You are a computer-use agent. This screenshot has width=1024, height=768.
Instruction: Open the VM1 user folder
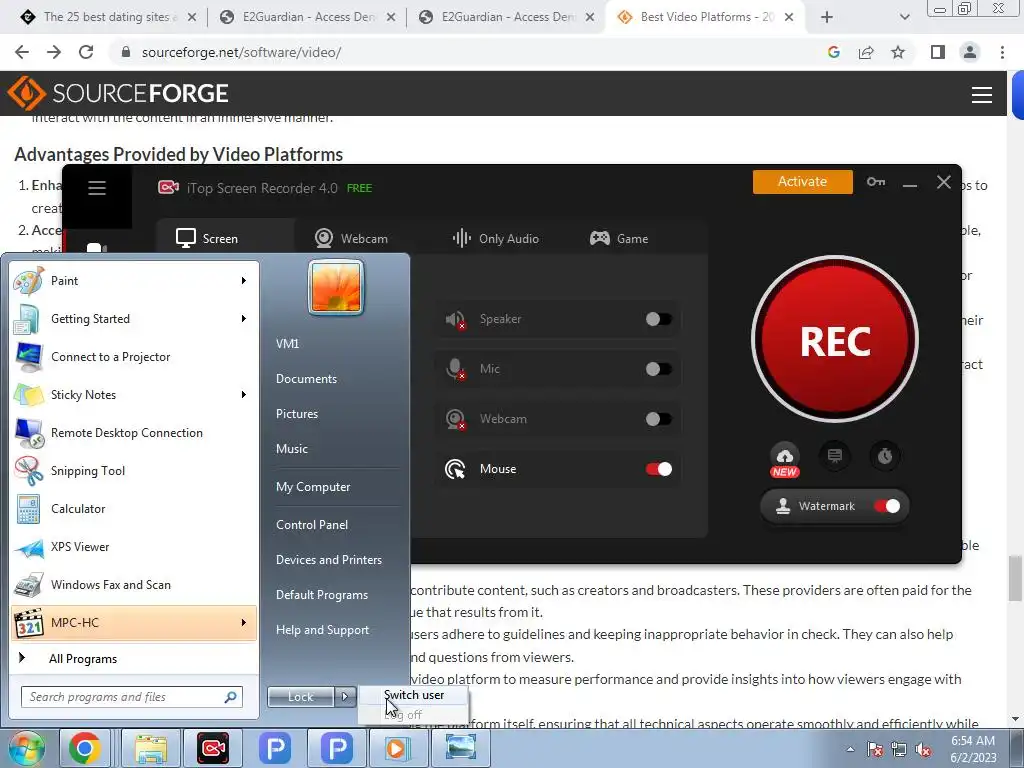(287, 344)
